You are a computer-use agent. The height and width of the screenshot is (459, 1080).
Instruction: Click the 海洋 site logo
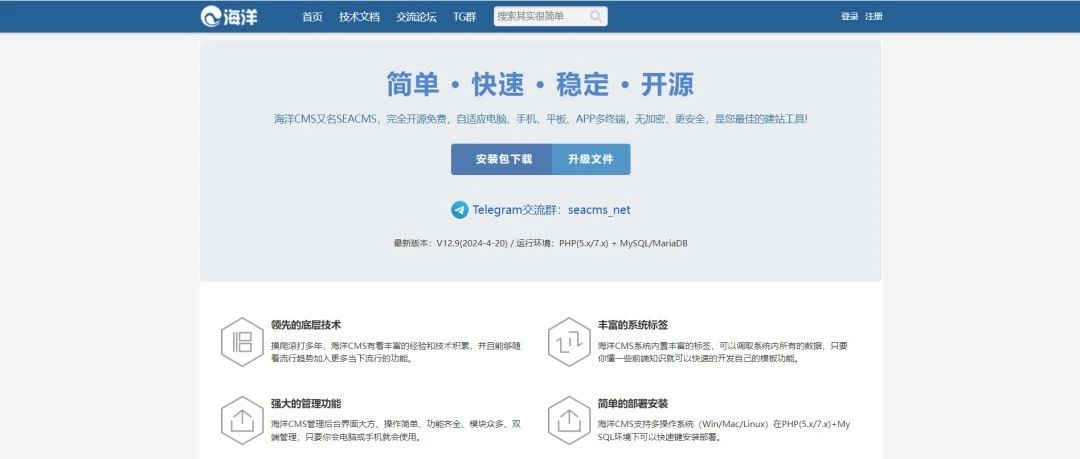[x=229, y=17]
